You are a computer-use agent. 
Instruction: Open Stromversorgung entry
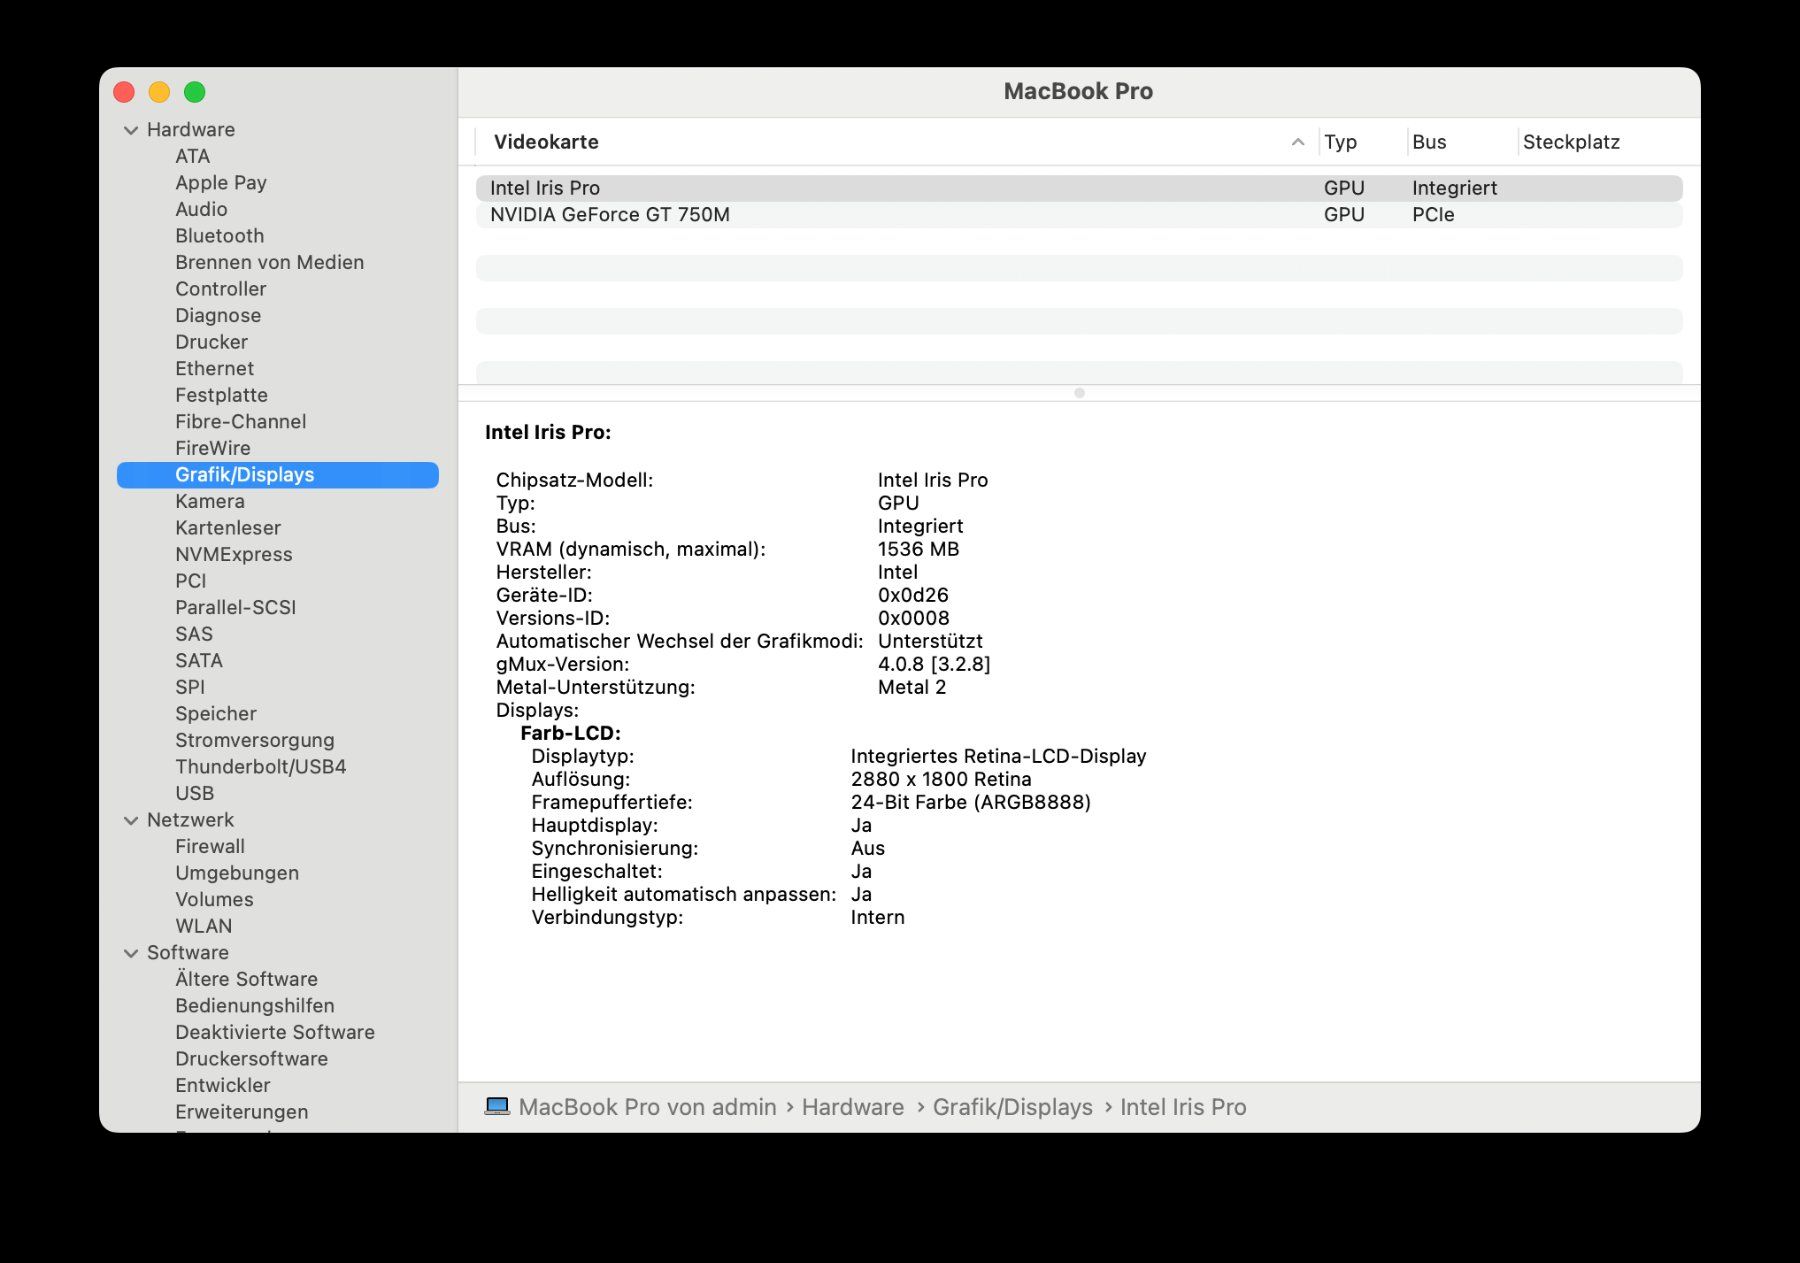255,740
